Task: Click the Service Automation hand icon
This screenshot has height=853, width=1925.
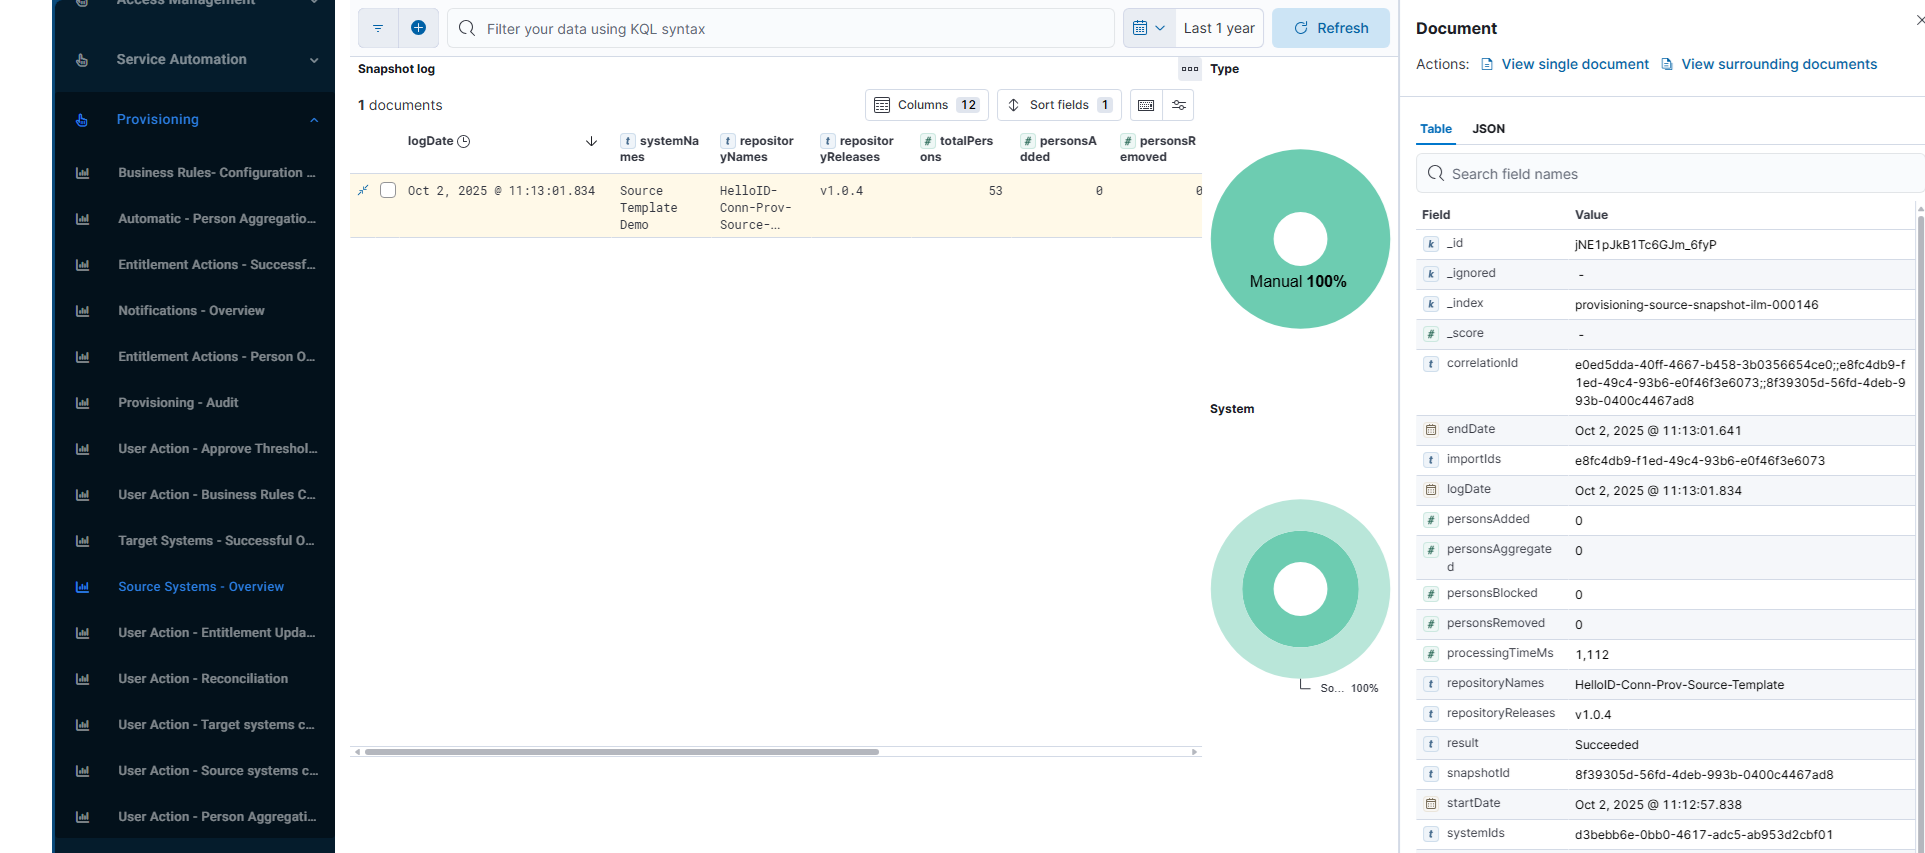Action: coord(82,60)
